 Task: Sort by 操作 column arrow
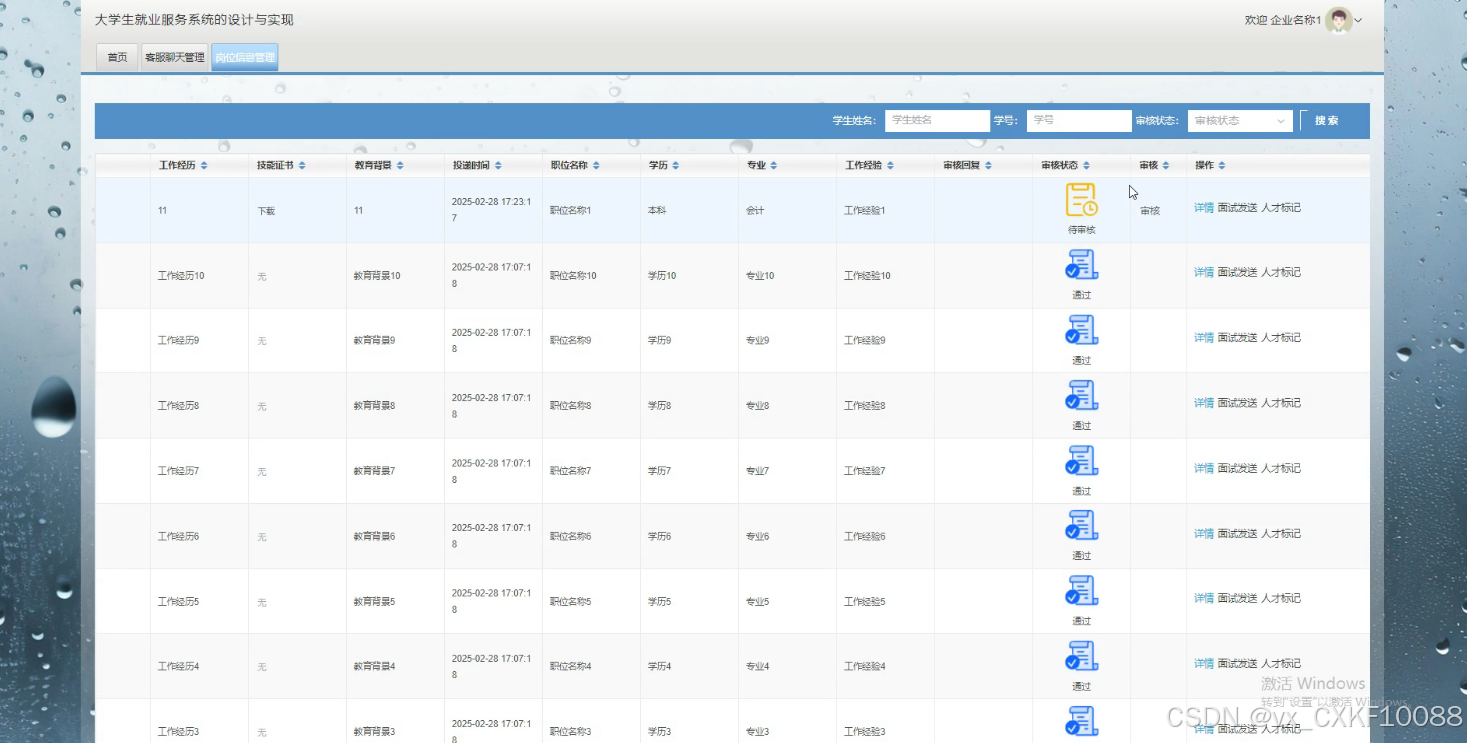coord(1222,165)
